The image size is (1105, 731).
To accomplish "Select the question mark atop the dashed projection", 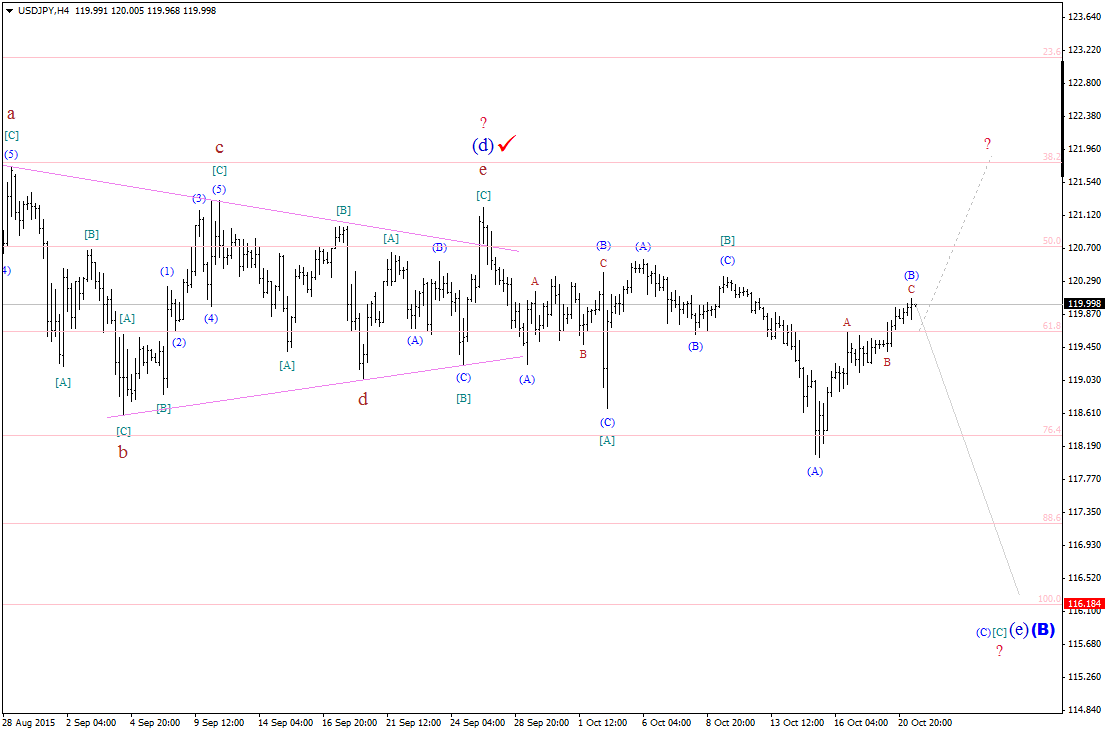I will (987, 144).
